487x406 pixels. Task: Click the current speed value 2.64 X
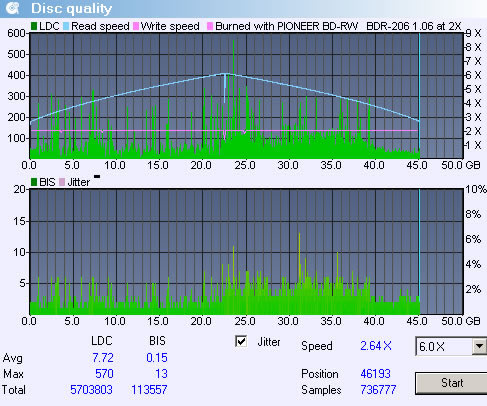point(376,346)
